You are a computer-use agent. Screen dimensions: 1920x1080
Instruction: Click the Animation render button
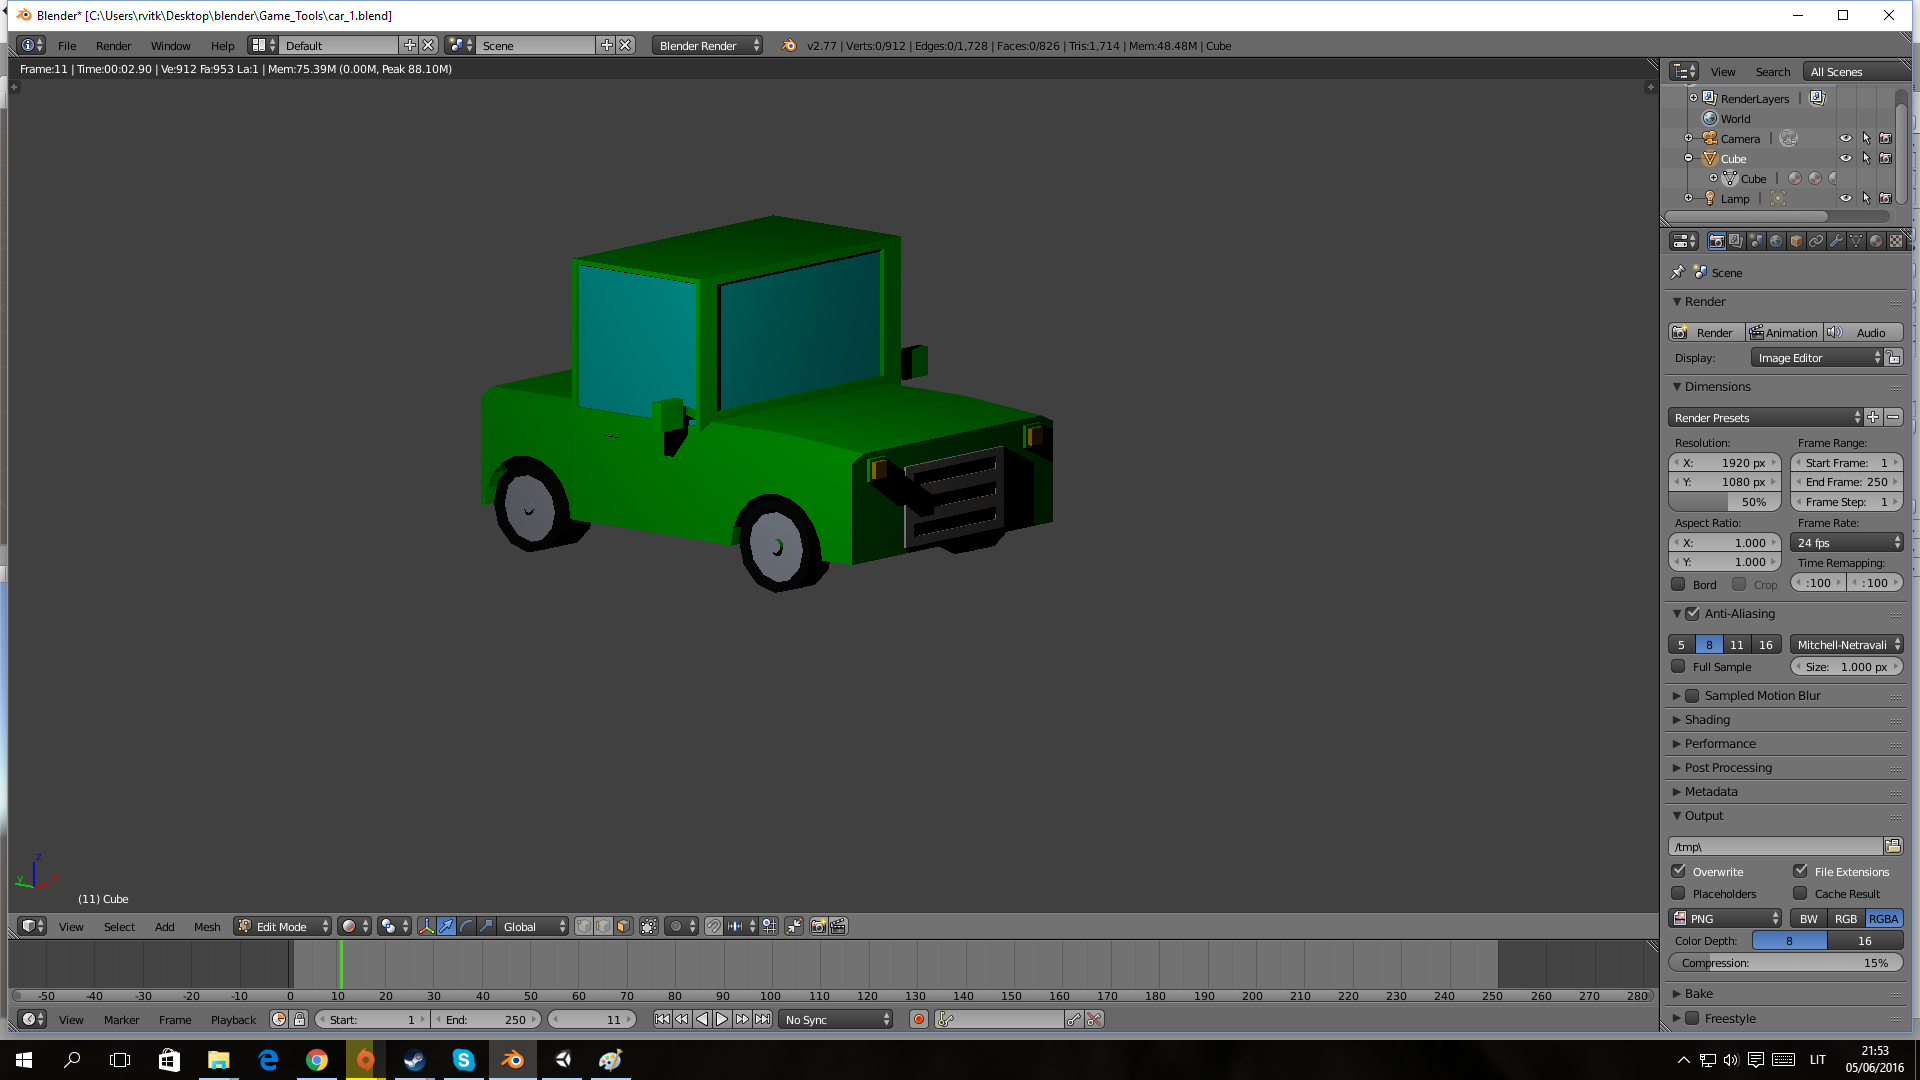point(1784,332)
